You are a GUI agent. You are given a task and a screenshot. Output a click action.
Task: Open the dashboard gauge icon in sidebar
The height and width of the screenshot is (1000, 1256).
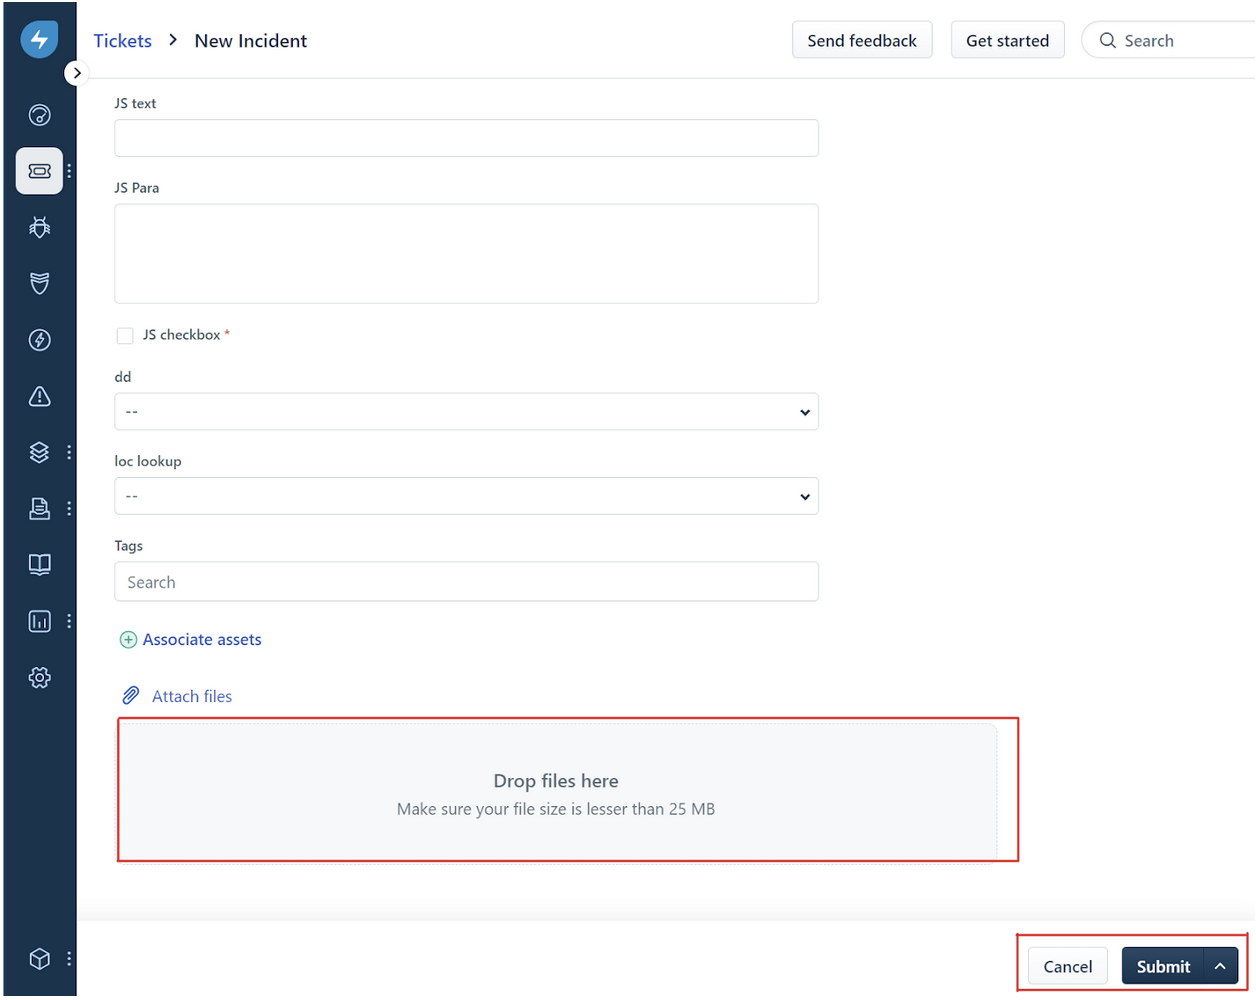pyautogui.click(x=39, y=115)
